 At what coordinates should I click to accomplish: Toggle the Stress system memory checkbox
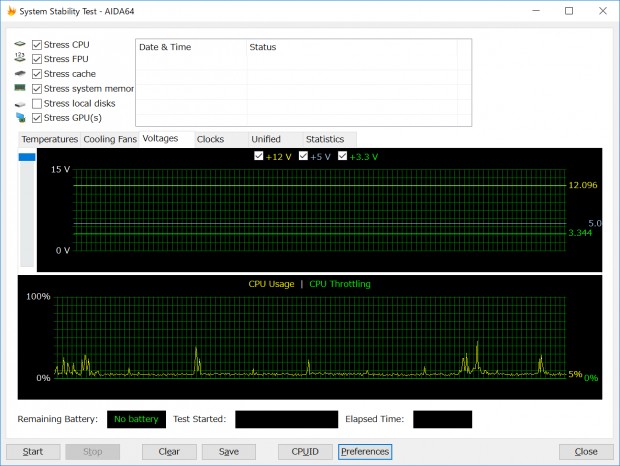pos(37,89)
